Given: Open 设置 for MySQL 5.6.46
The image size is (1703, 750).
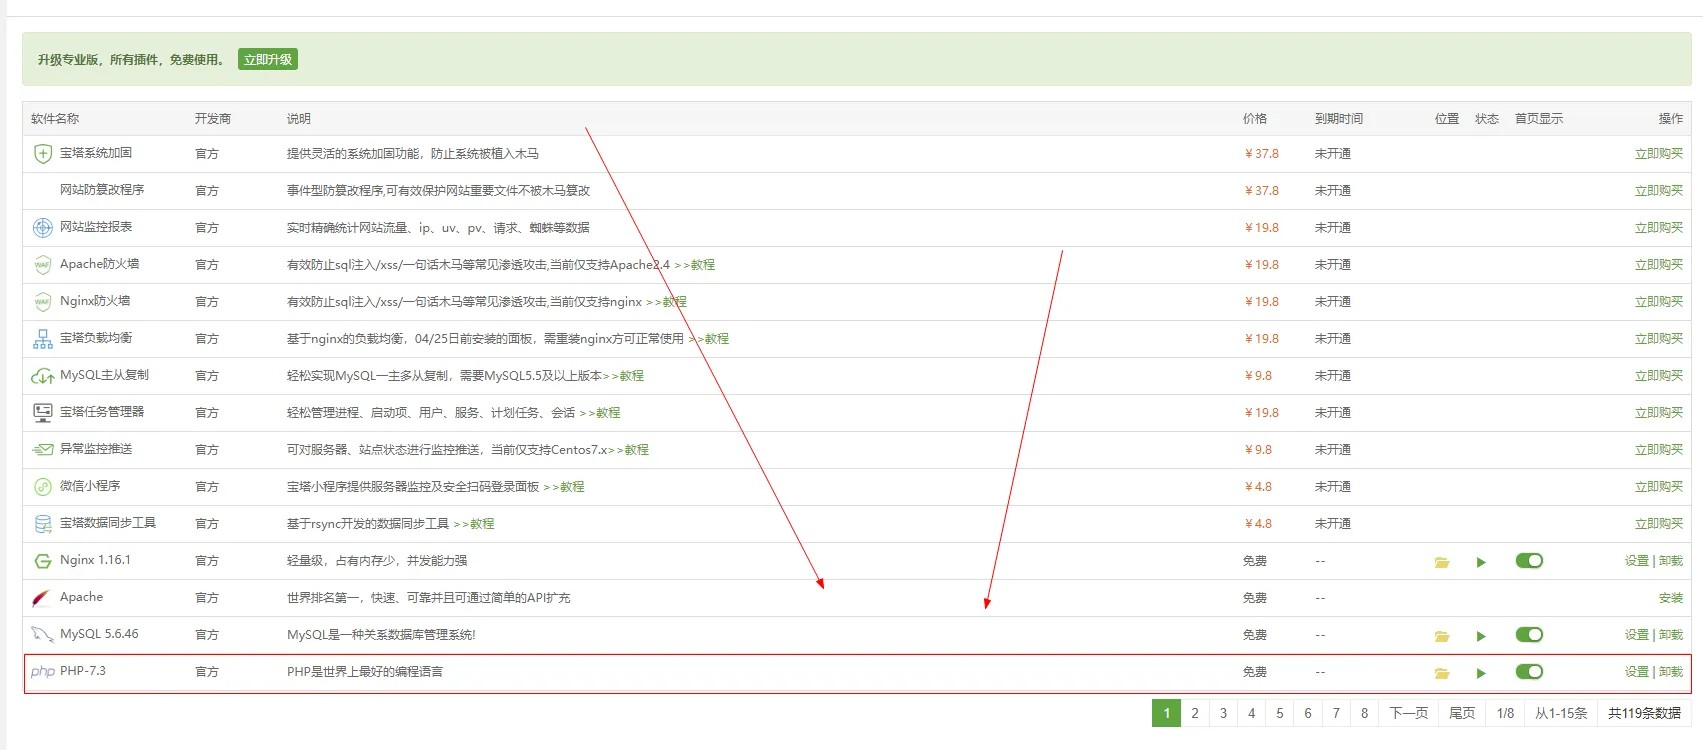Looking at the screenshot, I should (x=1637, y=635).
